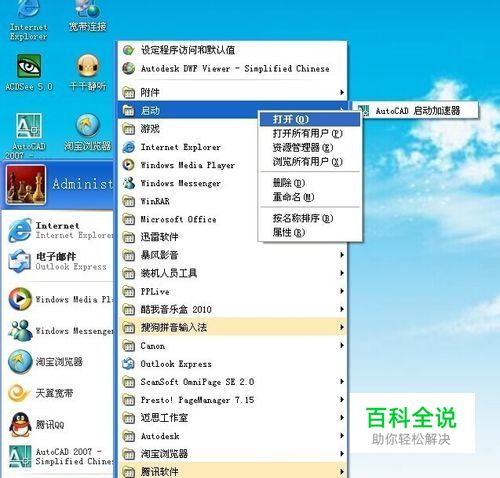Open 腾讯软件 program folder
Image resolution: width=500 pixels, height=478 pixels.
tap(232, 471)
